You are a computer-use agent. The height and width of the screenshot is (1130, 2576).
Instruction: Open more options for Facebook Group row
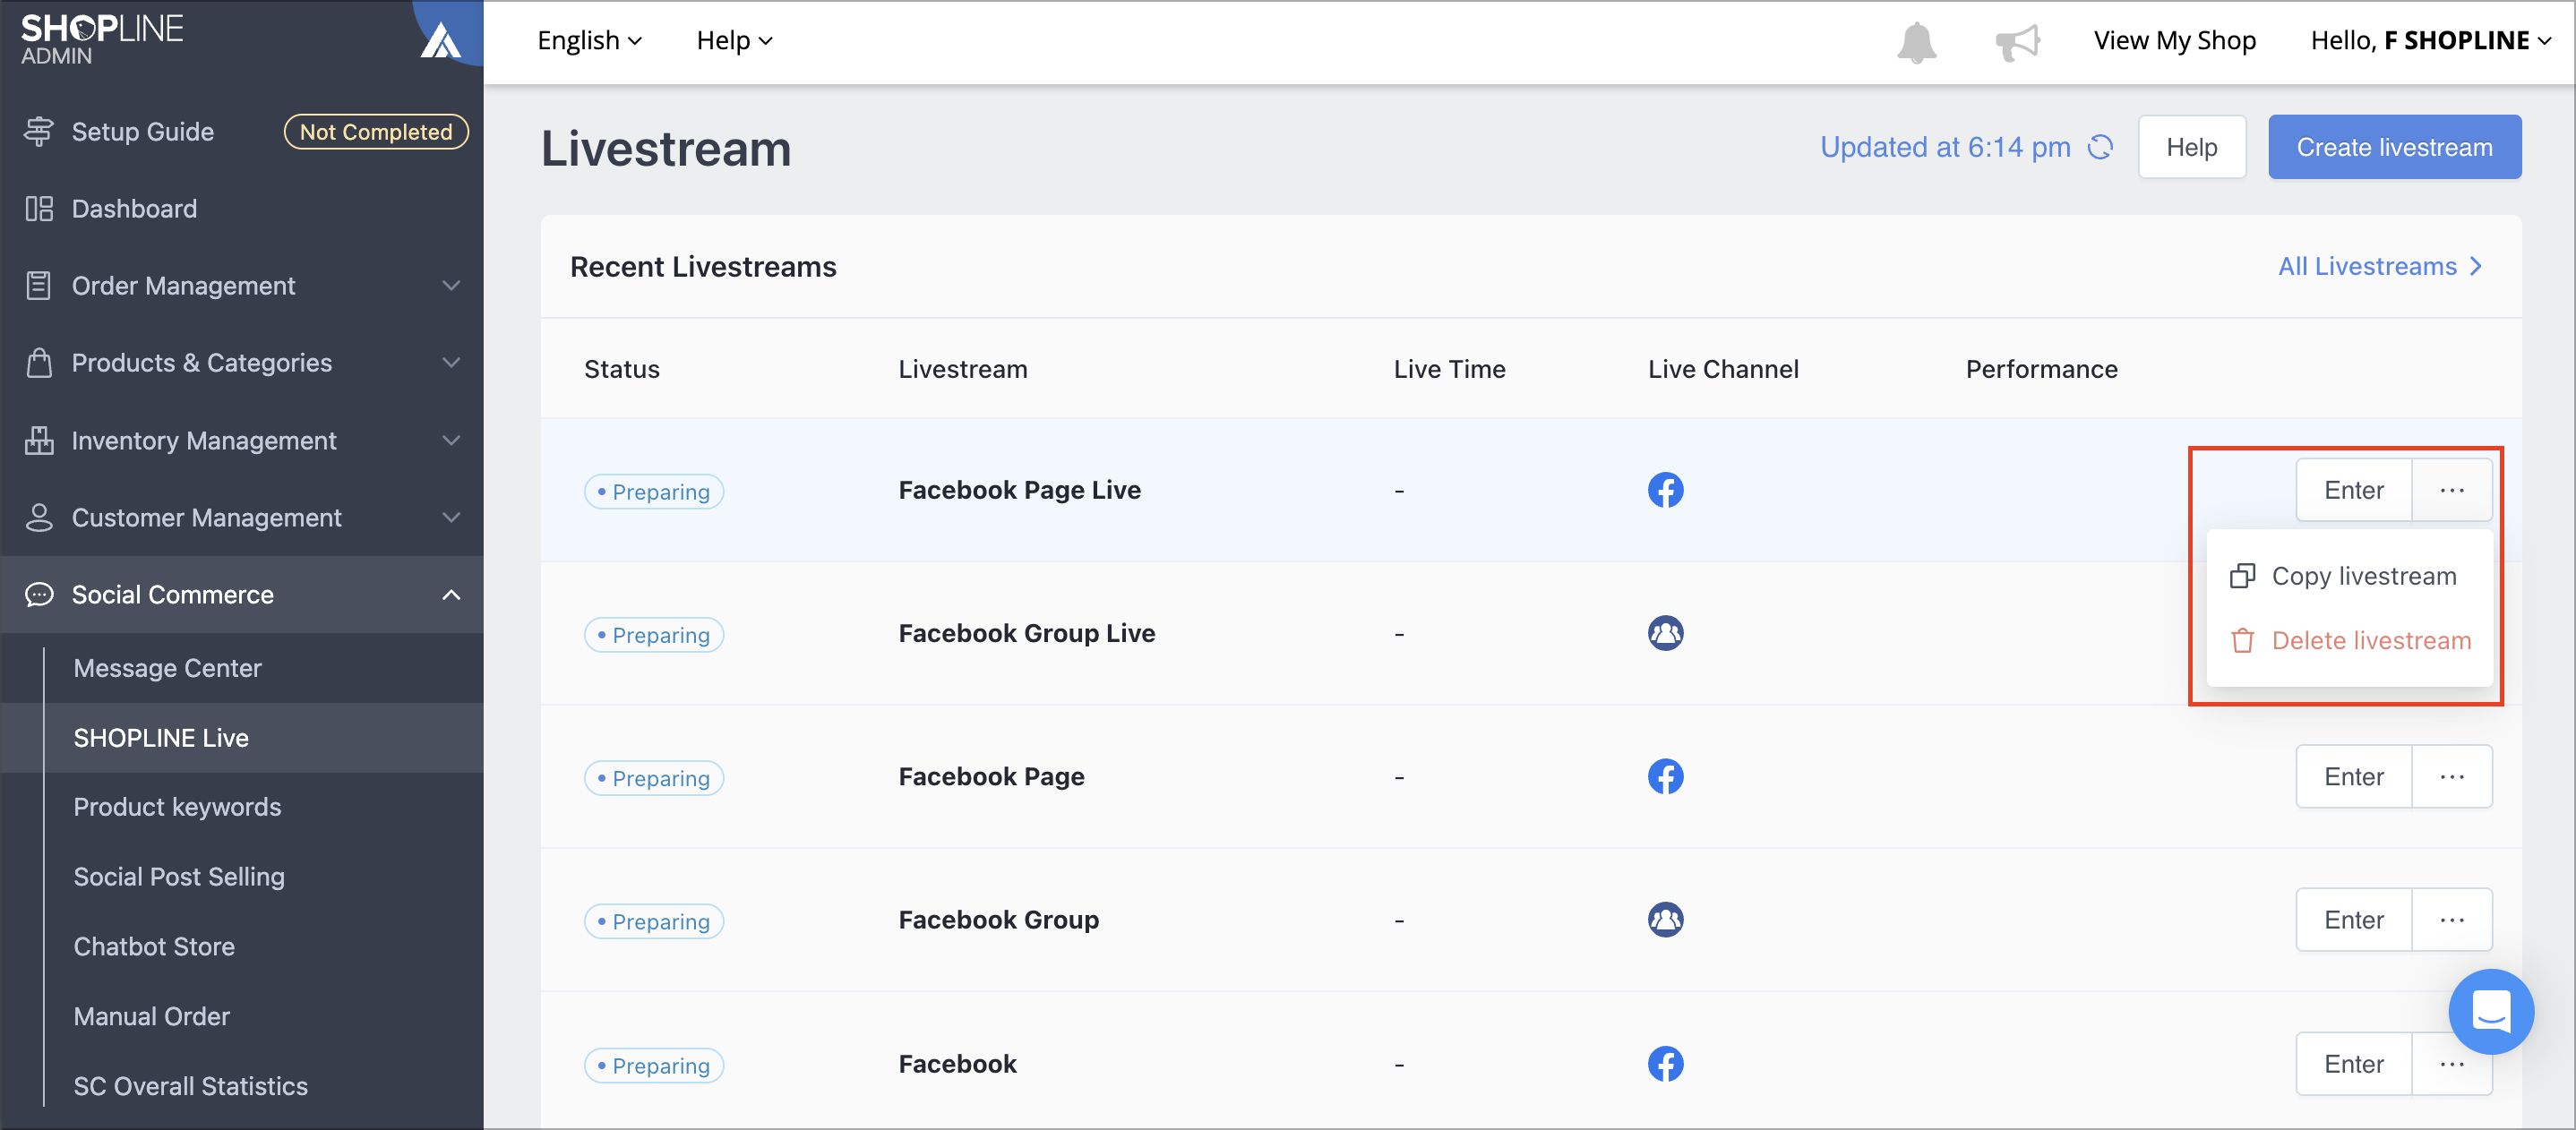click(x=2451, y=919)
